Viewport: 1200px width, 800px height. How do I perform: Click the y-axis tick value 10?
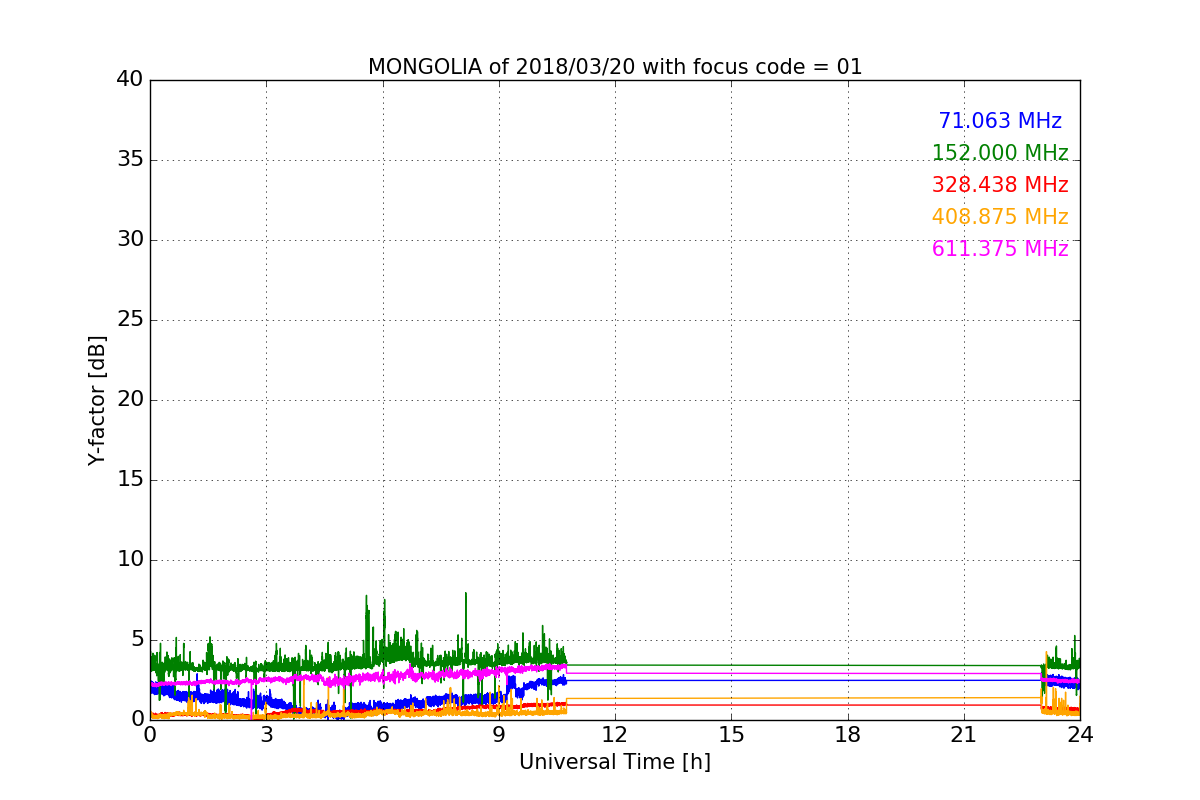[130, 560]
